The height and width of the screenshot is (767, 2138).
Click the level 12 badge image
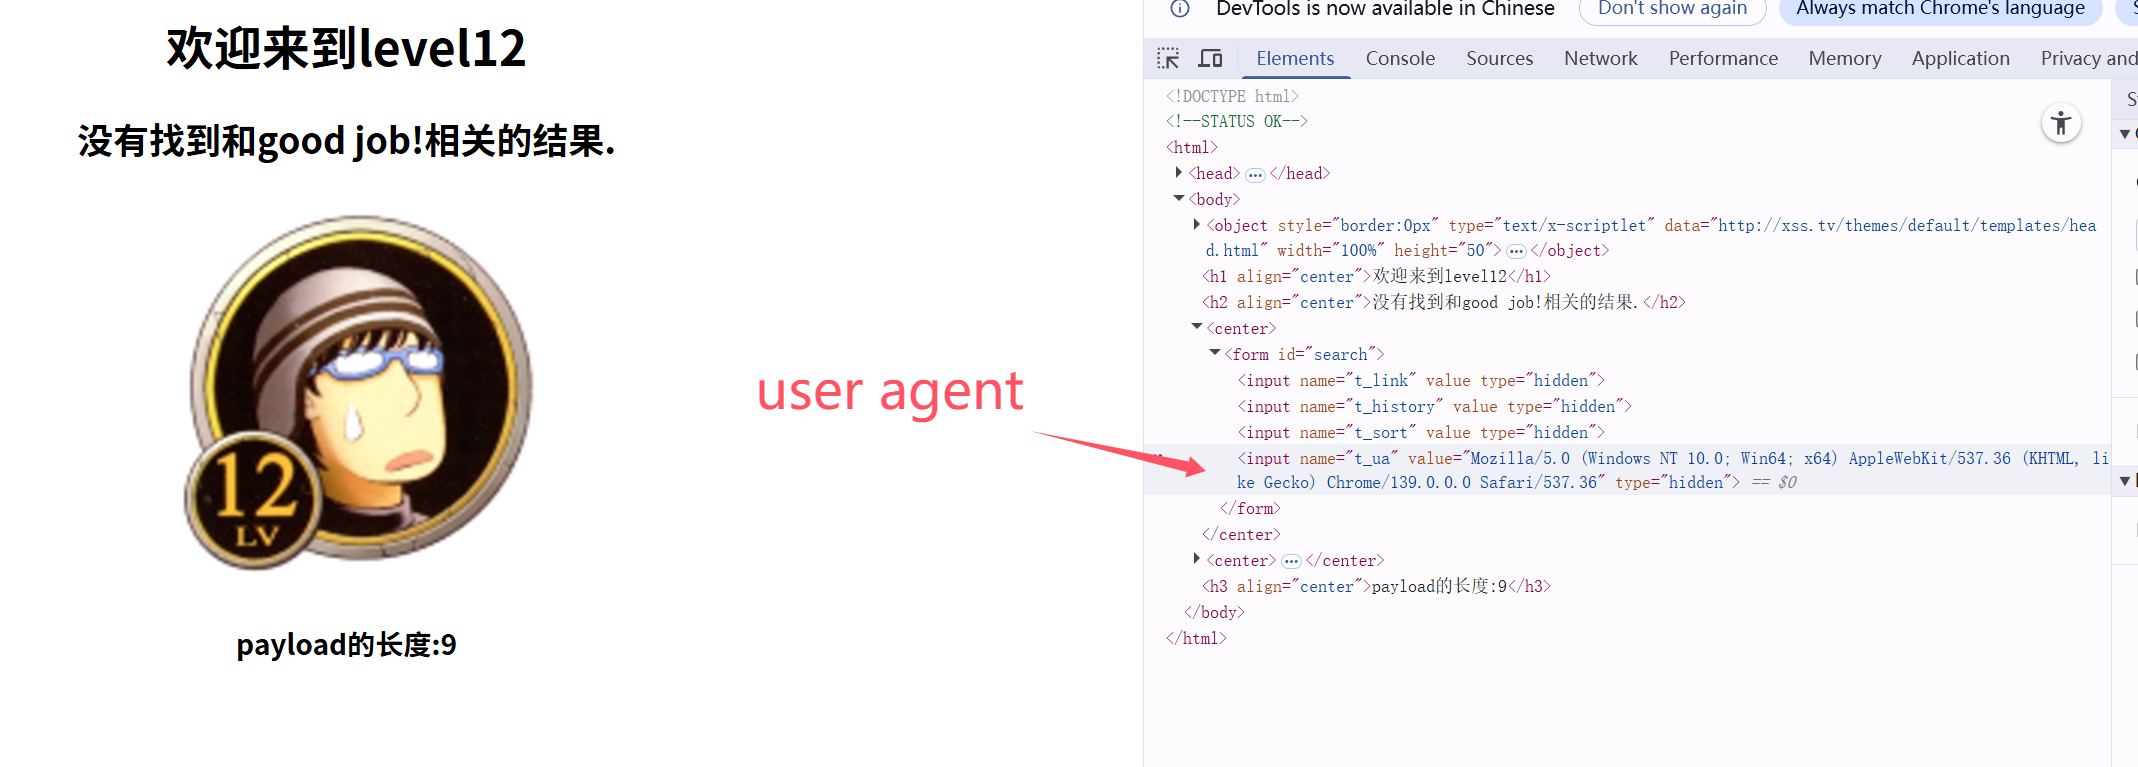tap(359, 392)
